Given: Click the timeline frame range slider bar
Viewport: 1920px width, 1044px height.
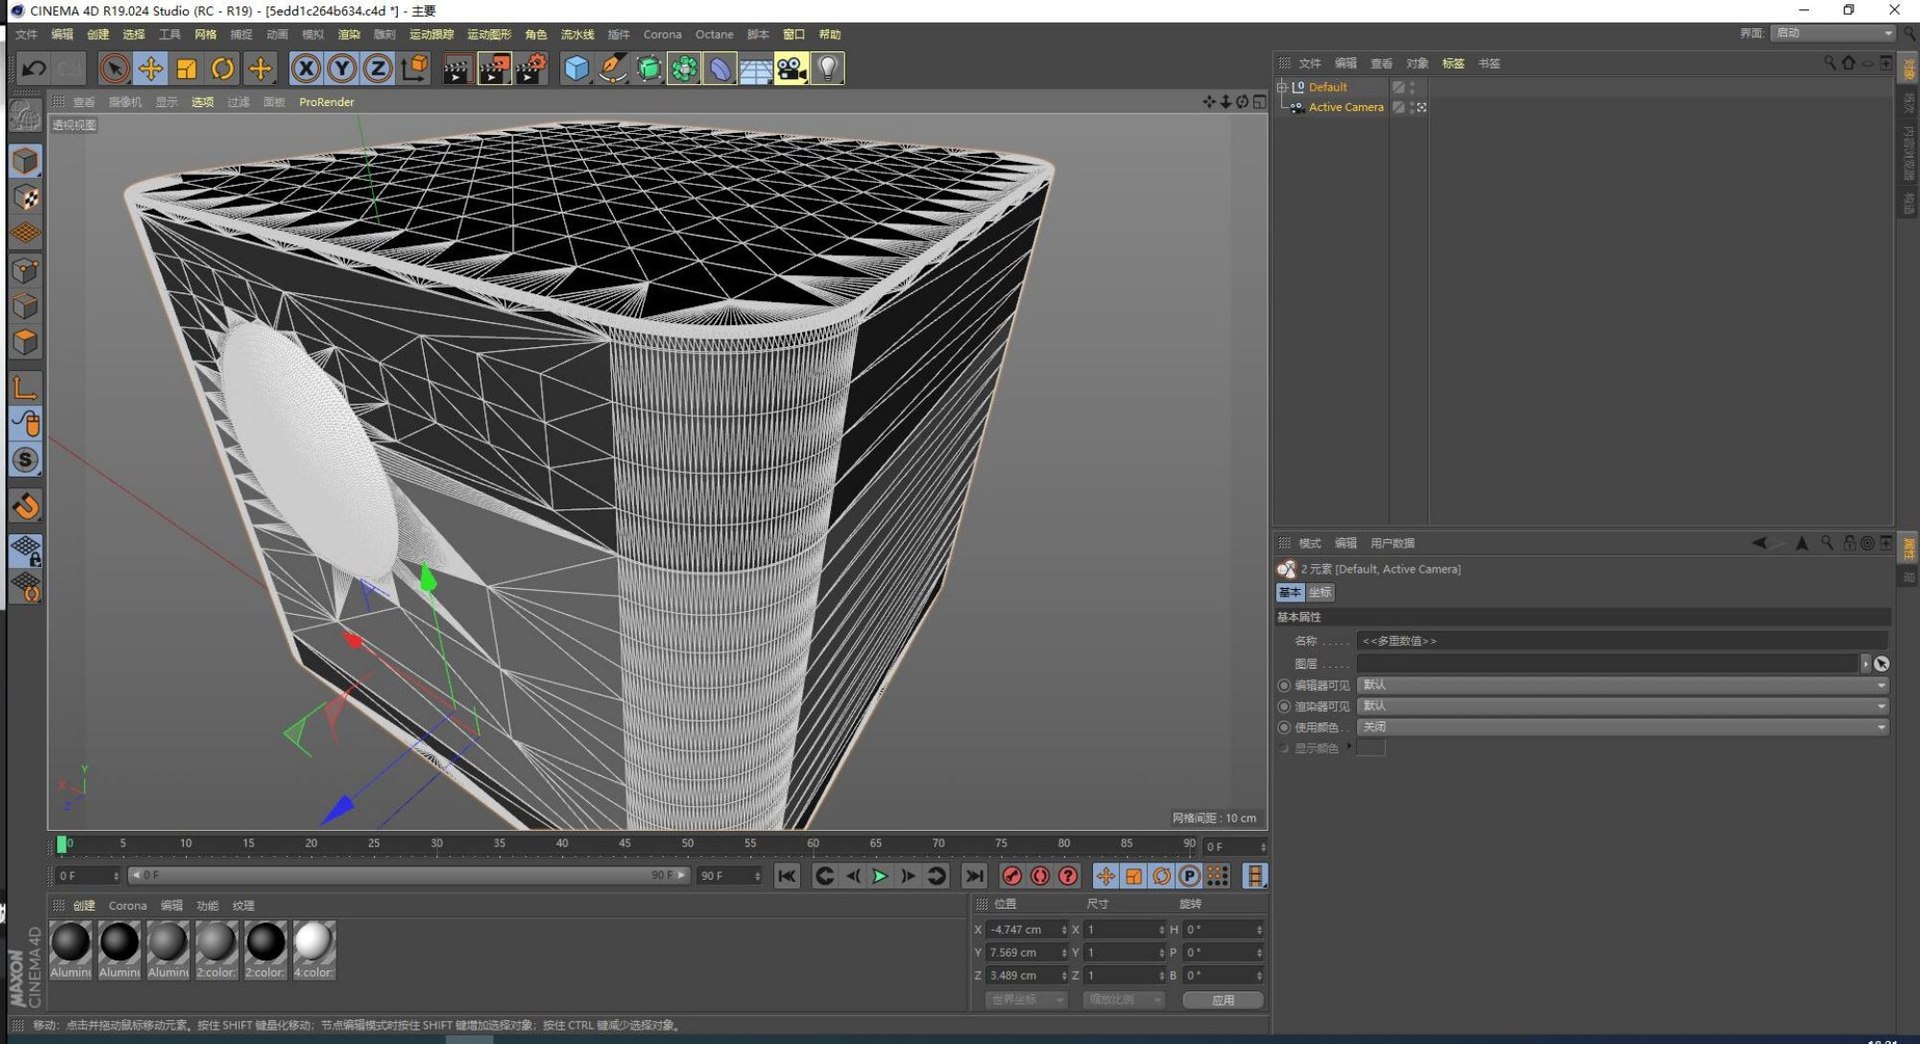Looking at the screenshot, I should [409, 875].
